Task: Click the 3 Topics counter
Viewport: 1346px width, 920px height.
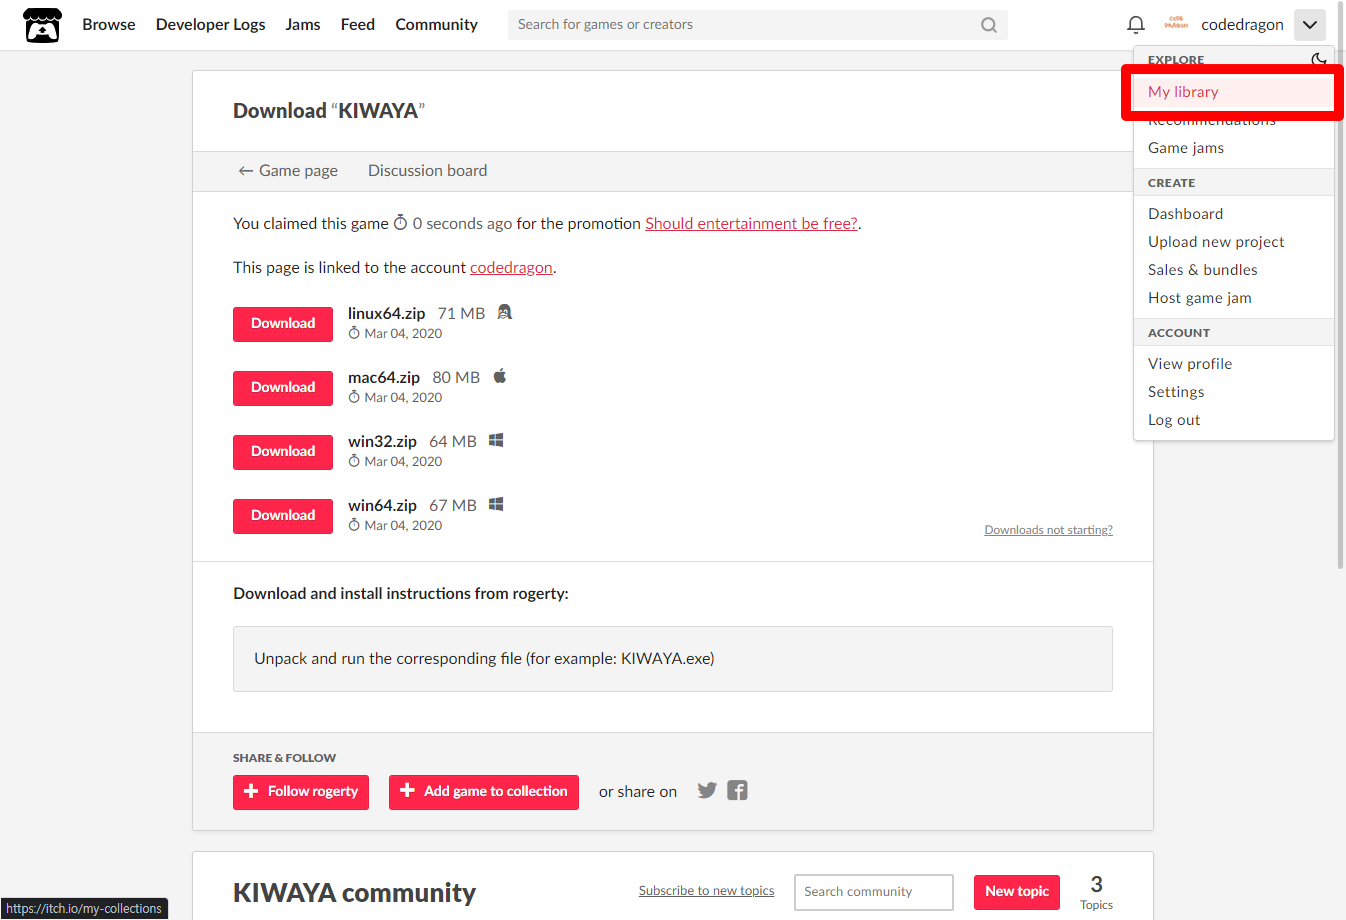Action: coord(1096,891)
